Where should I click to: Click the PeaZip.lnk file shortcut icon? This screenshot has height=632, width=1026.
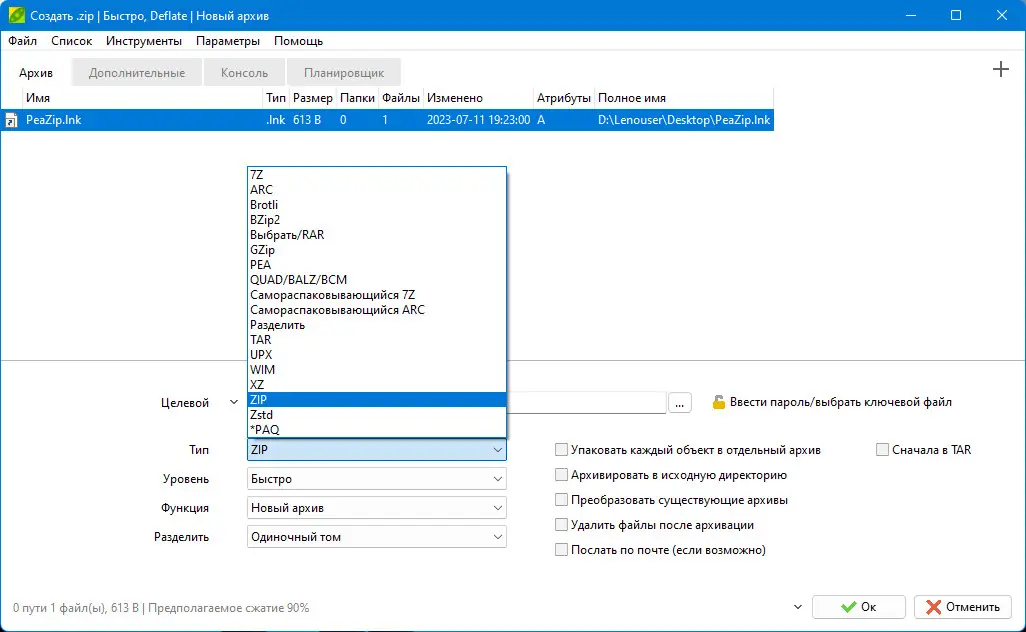[x=11, y=120]
